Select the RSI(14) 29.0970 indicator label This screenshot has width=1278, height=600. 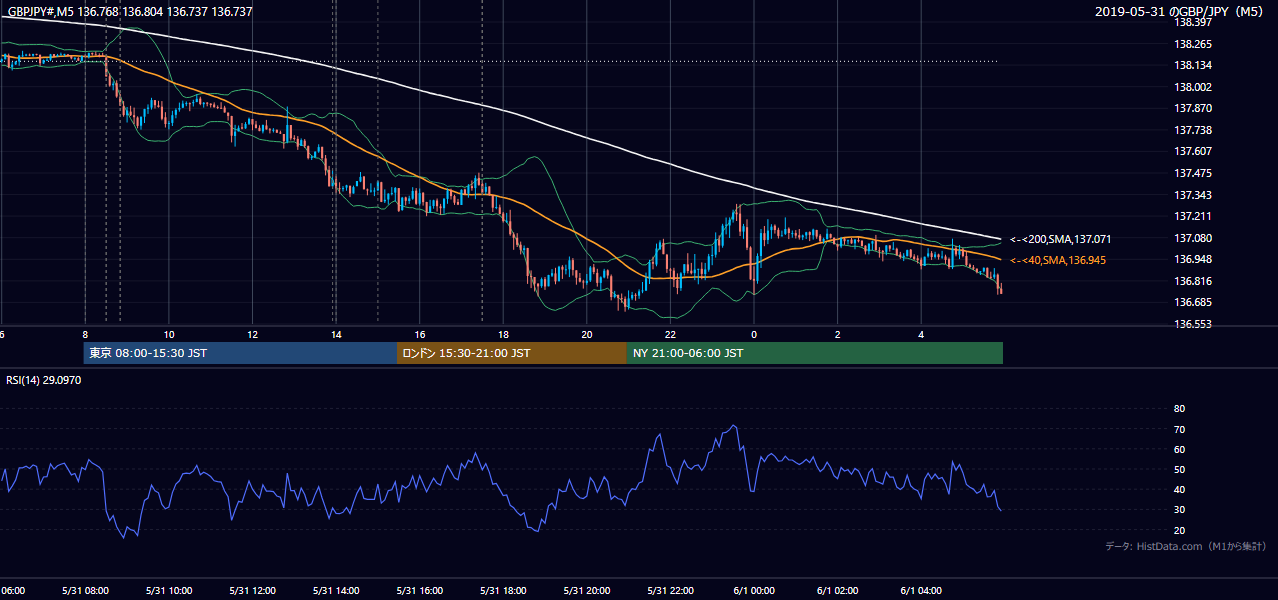(44, 380)
